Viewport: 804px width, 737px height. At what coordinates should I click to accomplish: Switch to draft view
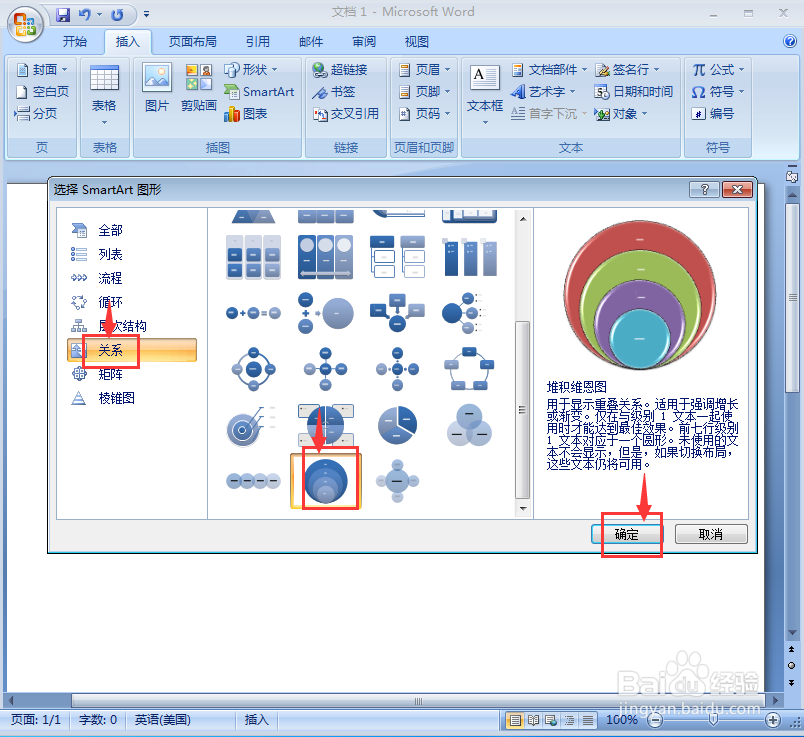tap(588, 721)
